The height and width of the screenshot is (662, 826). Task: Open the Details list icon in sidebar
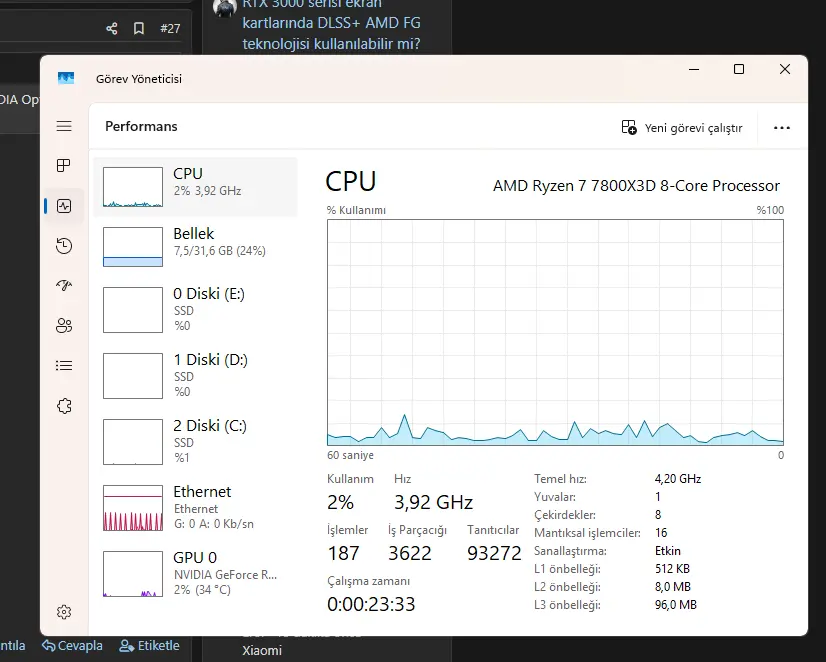pyautogui.click(x=64, y=365)
